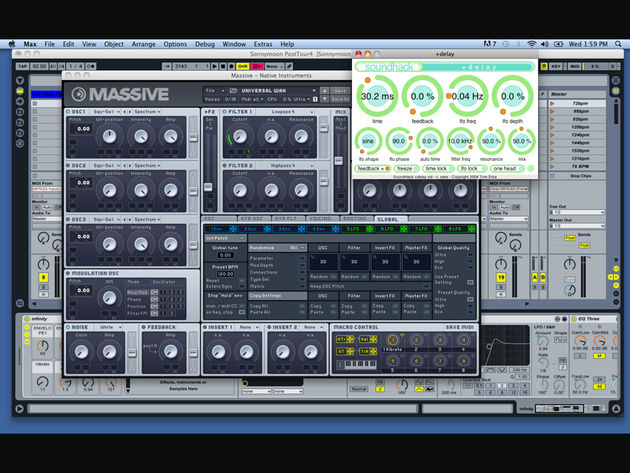
Task: Click the previous preset down arrow in Massive
Action: [x=325, y=98]
